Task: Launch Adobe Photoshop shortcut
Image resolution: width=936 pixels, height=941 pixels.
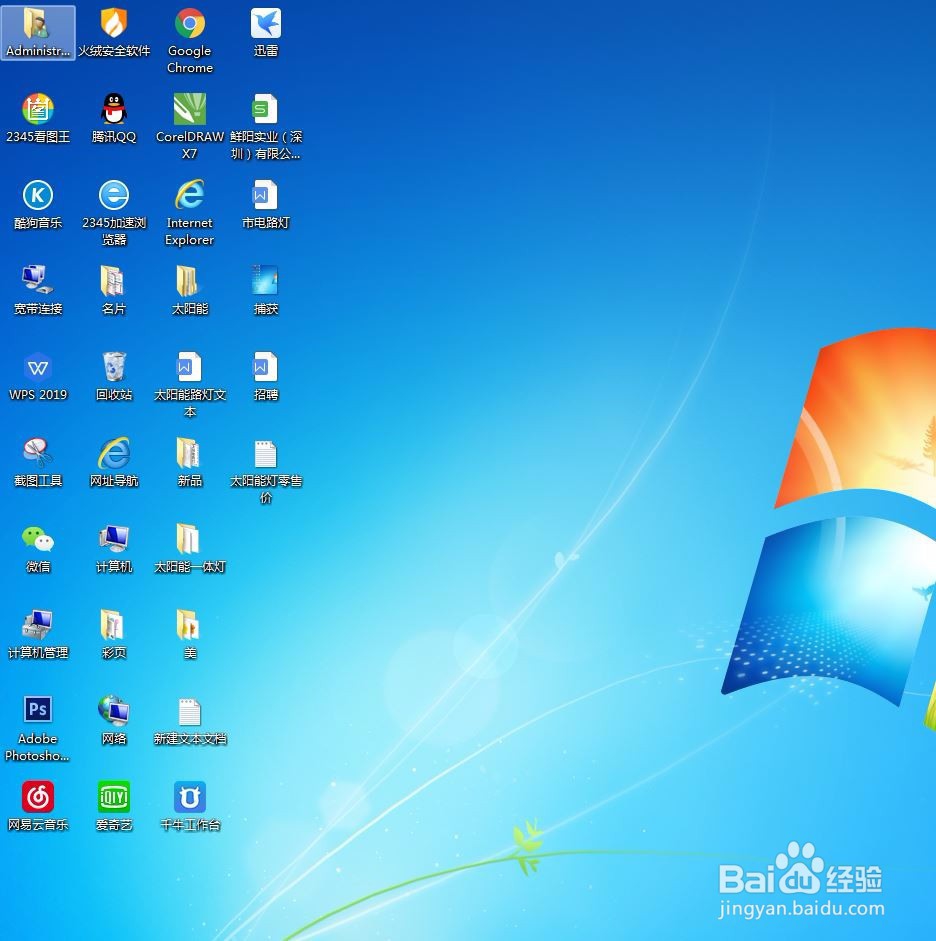Action: (x=38, y=728)
